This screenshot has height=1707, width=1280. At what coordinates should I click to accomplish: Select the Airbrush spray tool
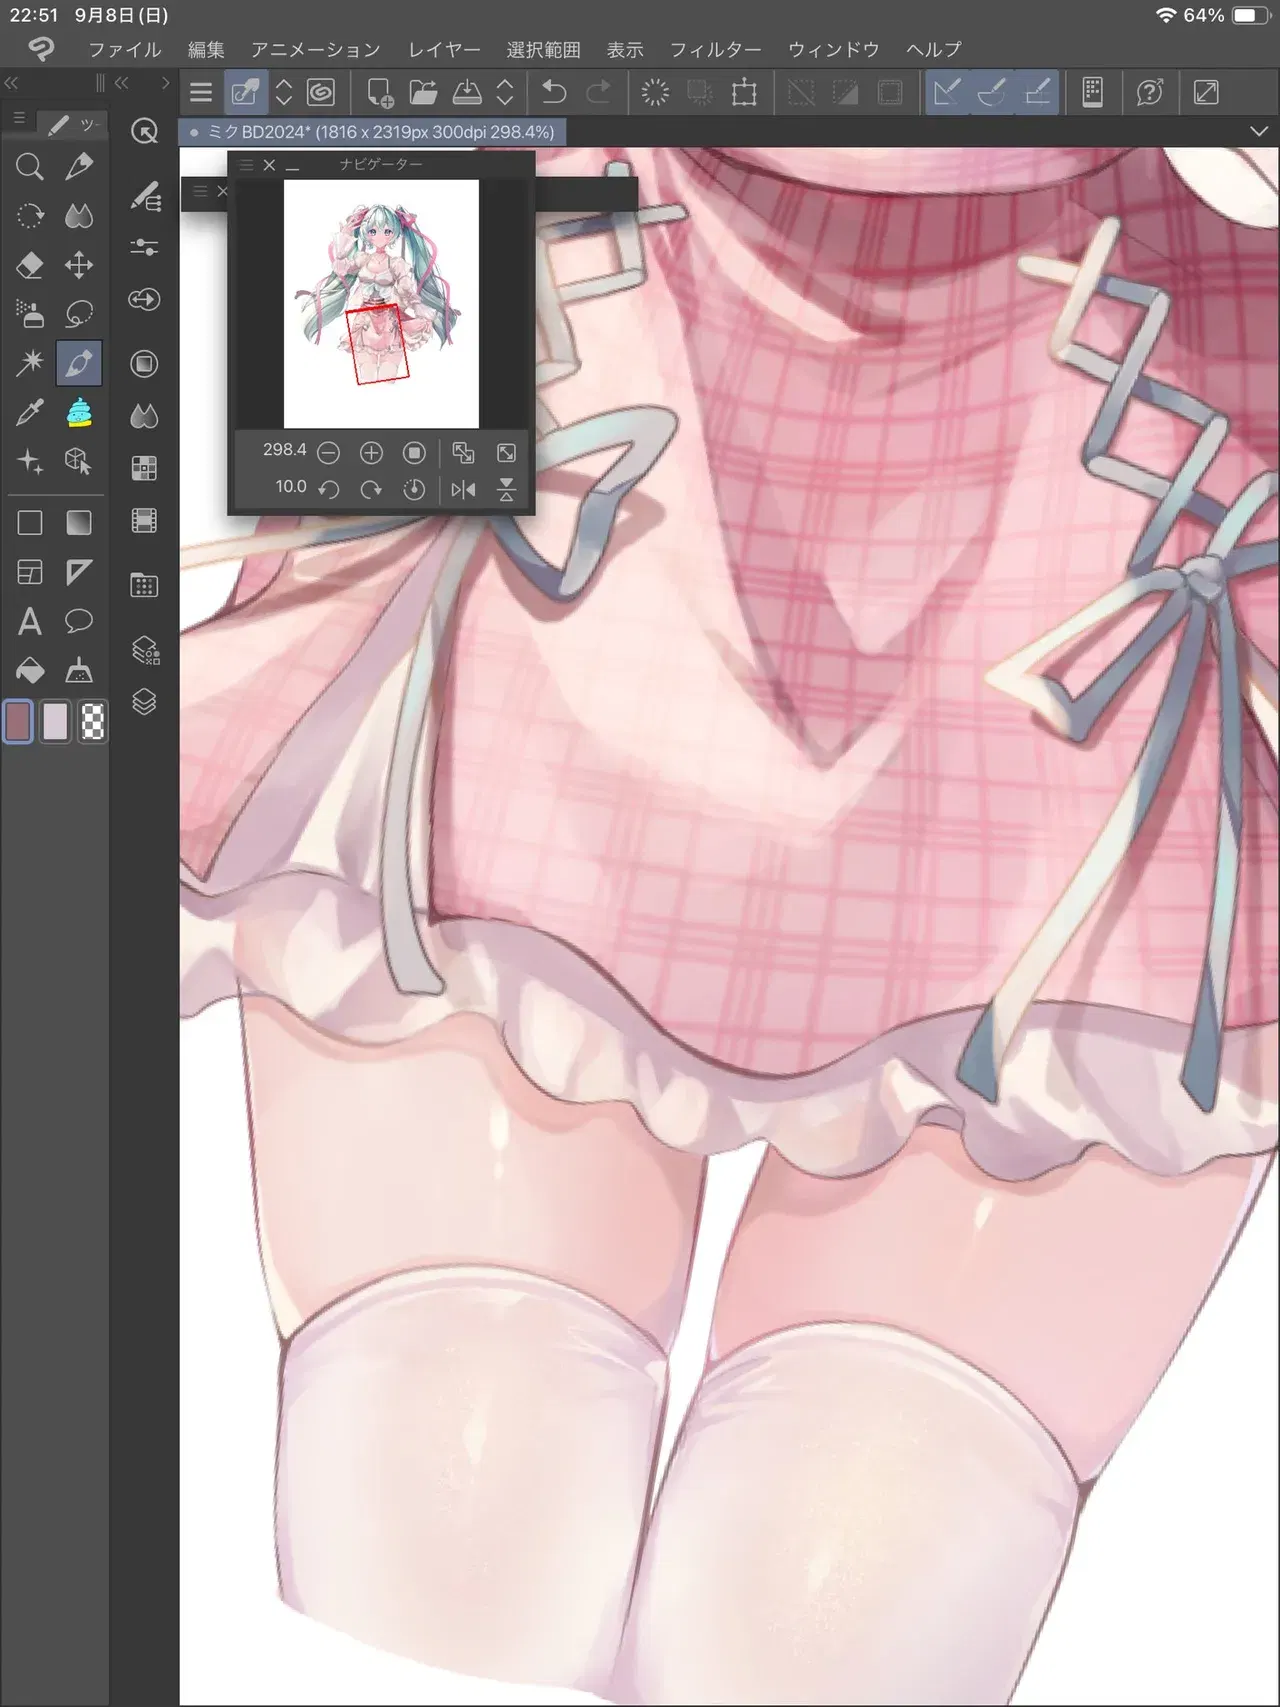30,314
